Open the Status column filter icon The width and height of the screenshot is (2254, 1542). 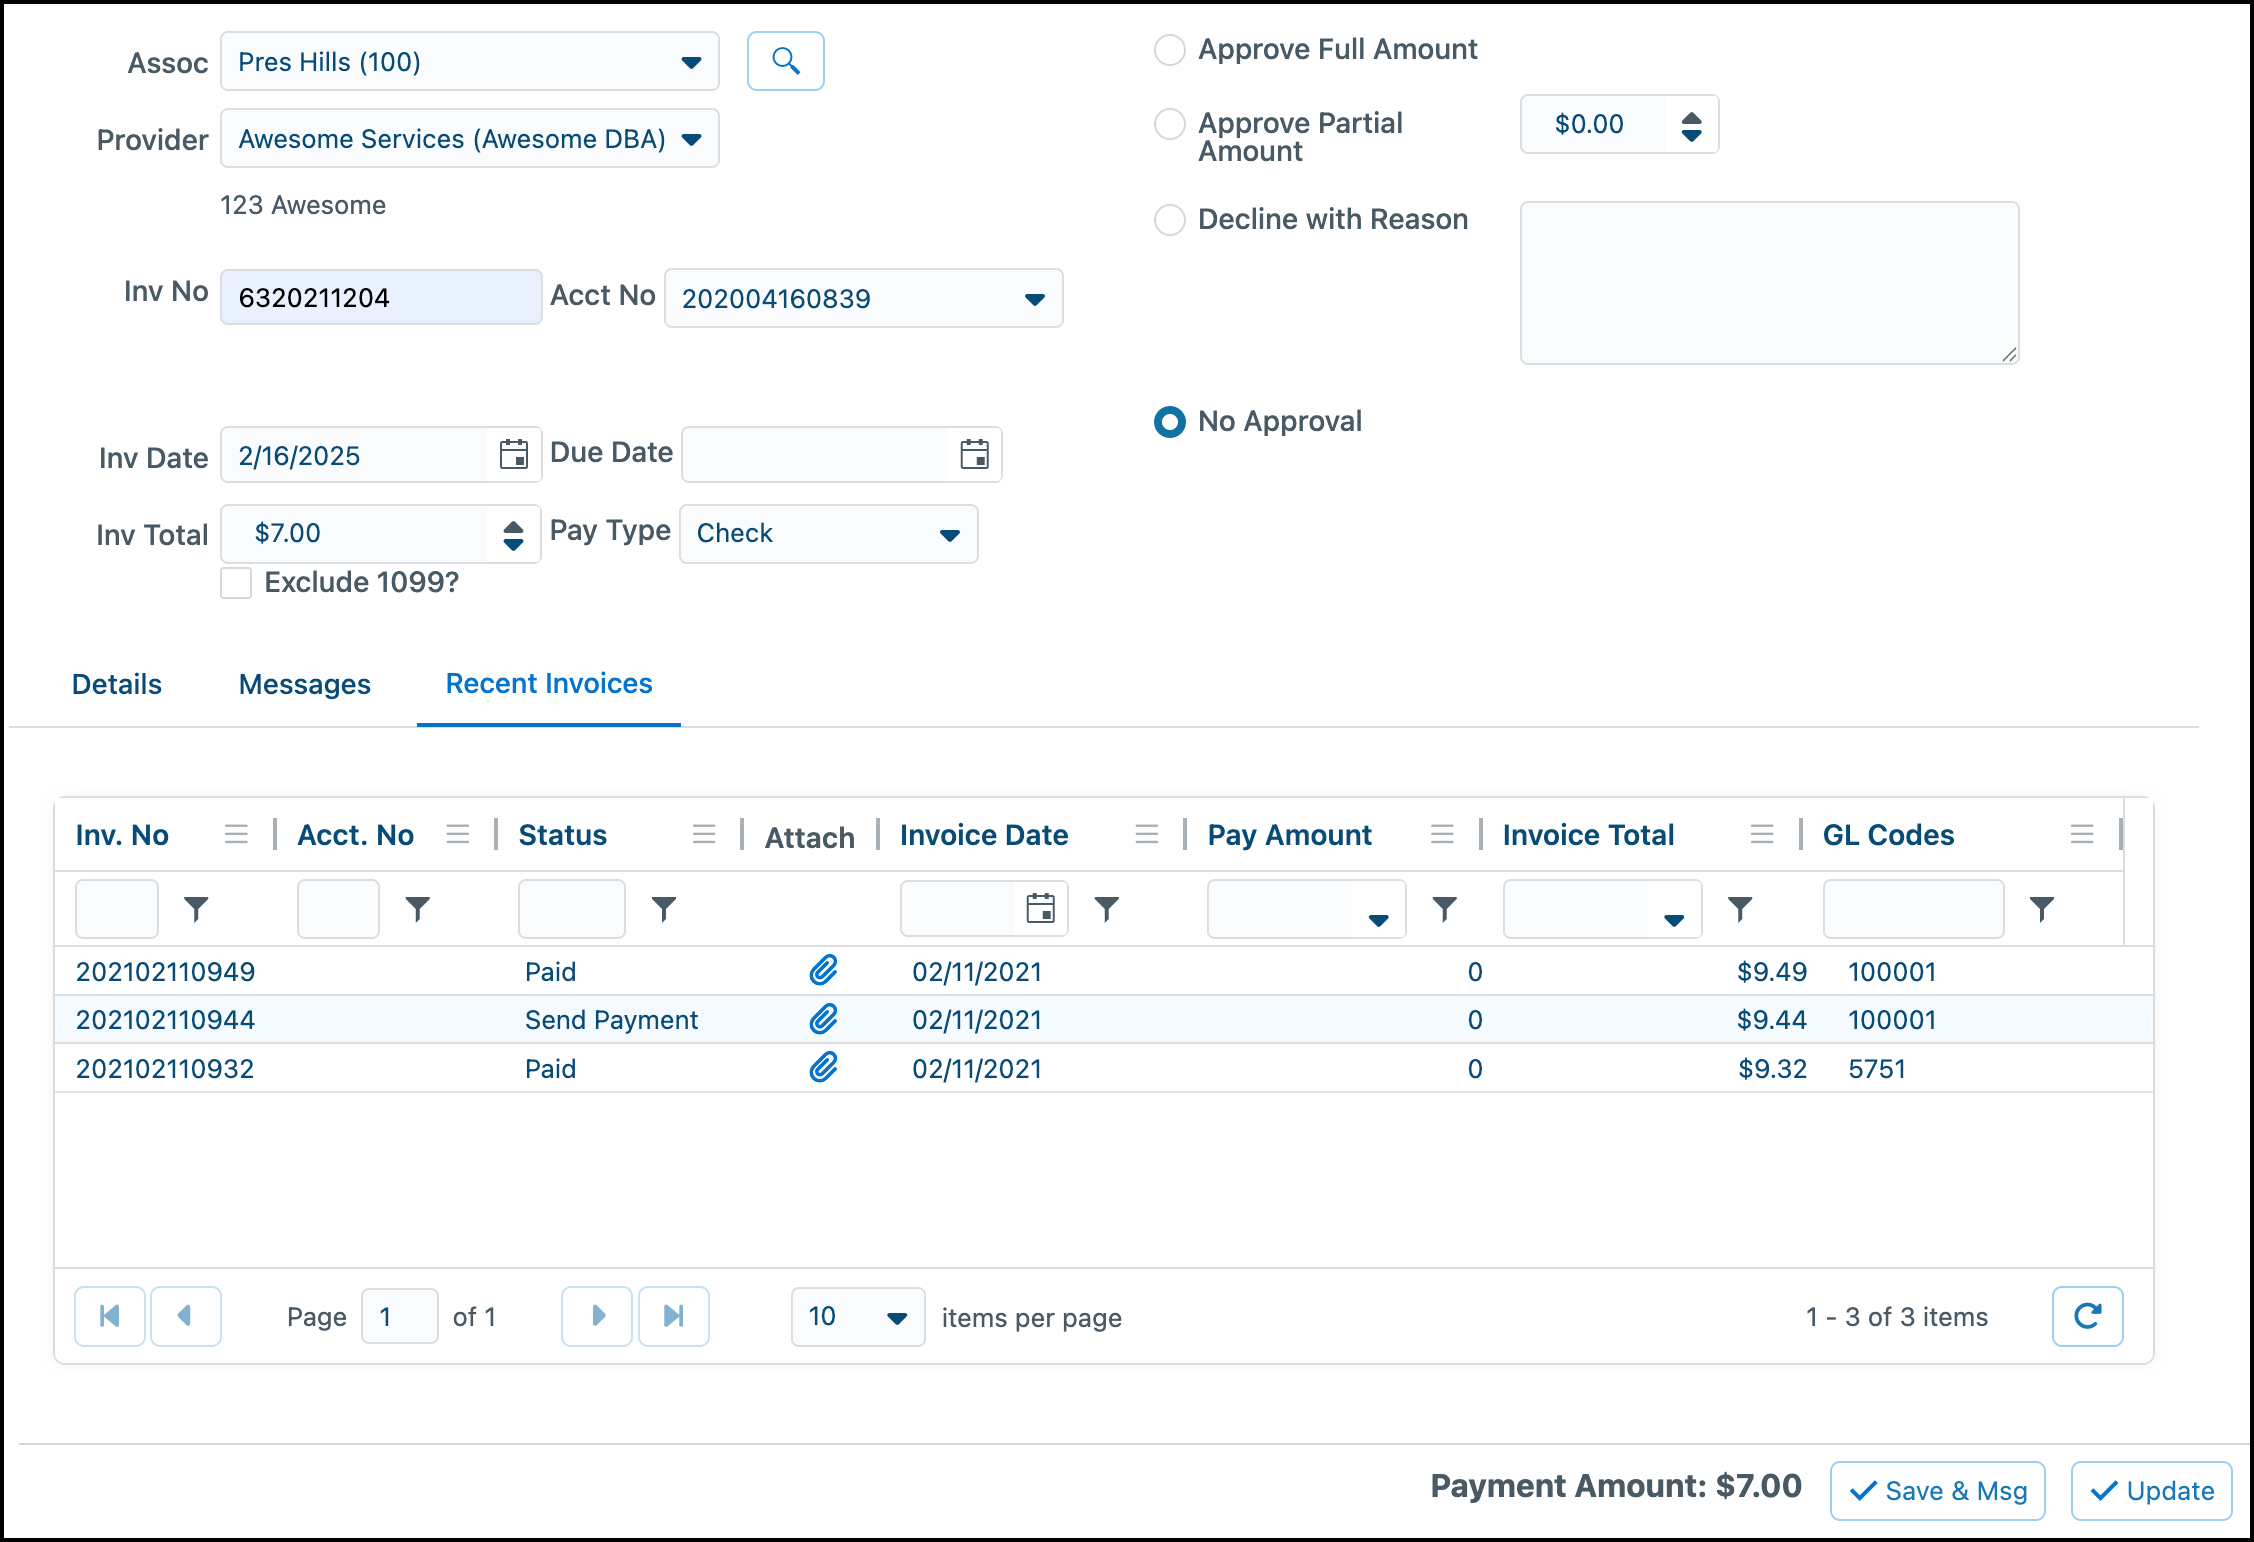663,908
